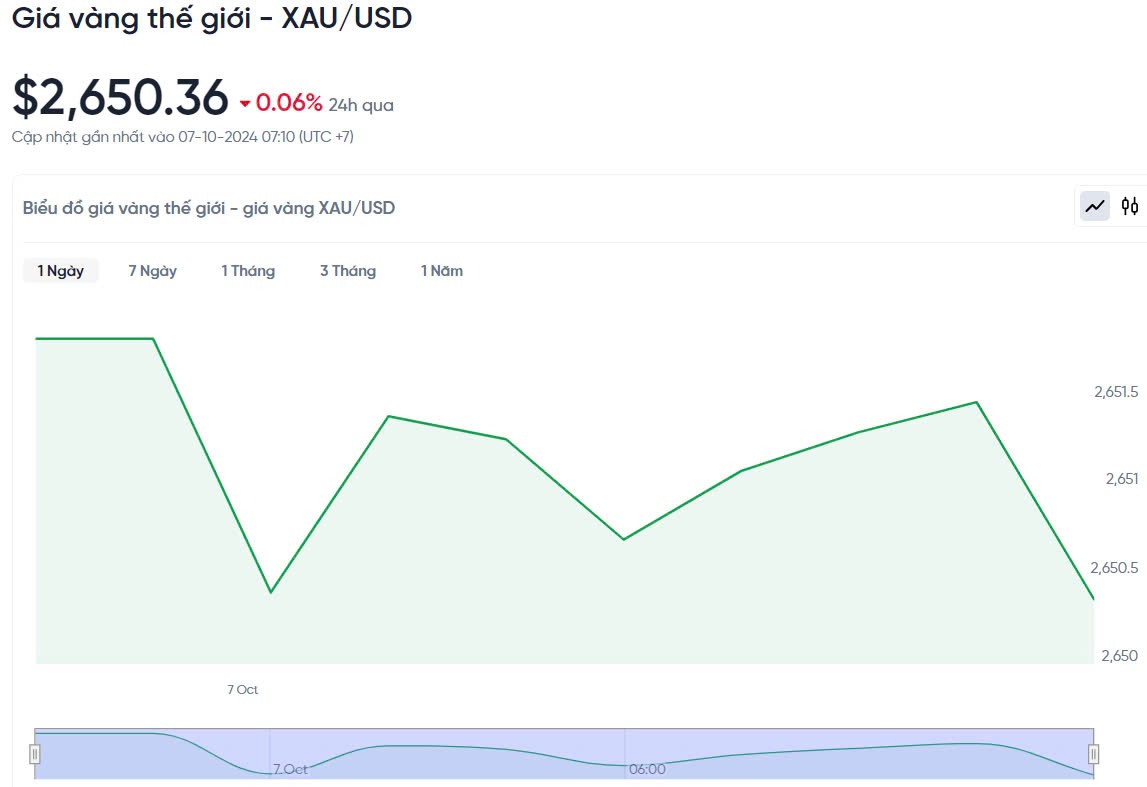Click the -0.06% change percentage
Image resolution: width=1147 pixels, height=787 pixels.
coord(289,103)
